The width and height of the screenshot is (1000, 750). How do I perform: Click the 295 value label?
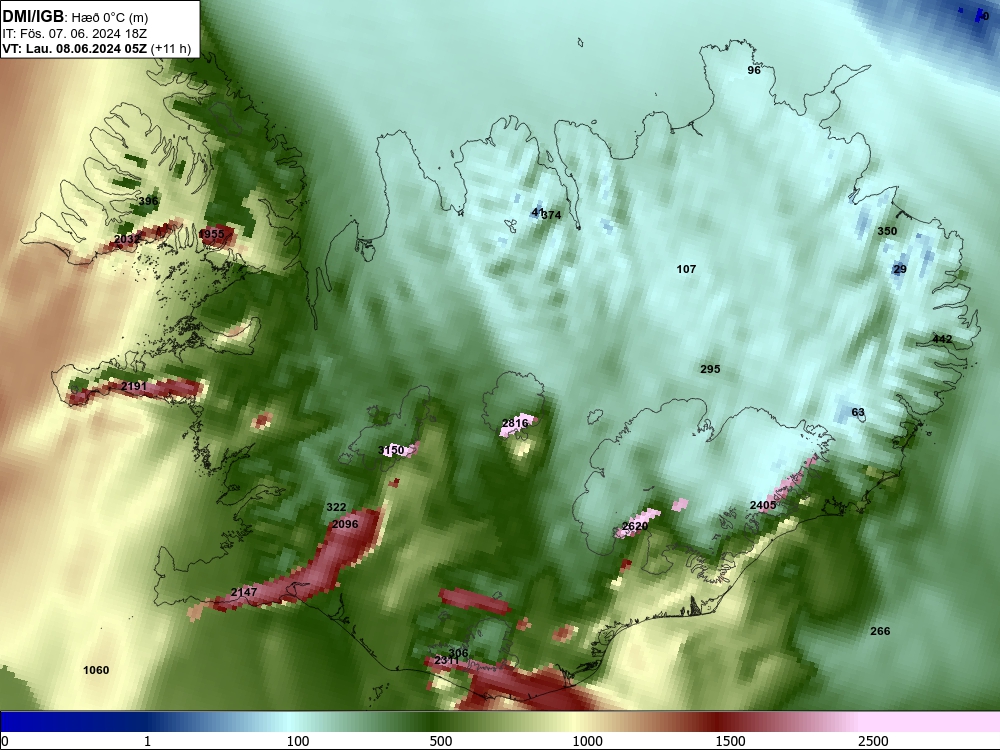tap(710, 369)
